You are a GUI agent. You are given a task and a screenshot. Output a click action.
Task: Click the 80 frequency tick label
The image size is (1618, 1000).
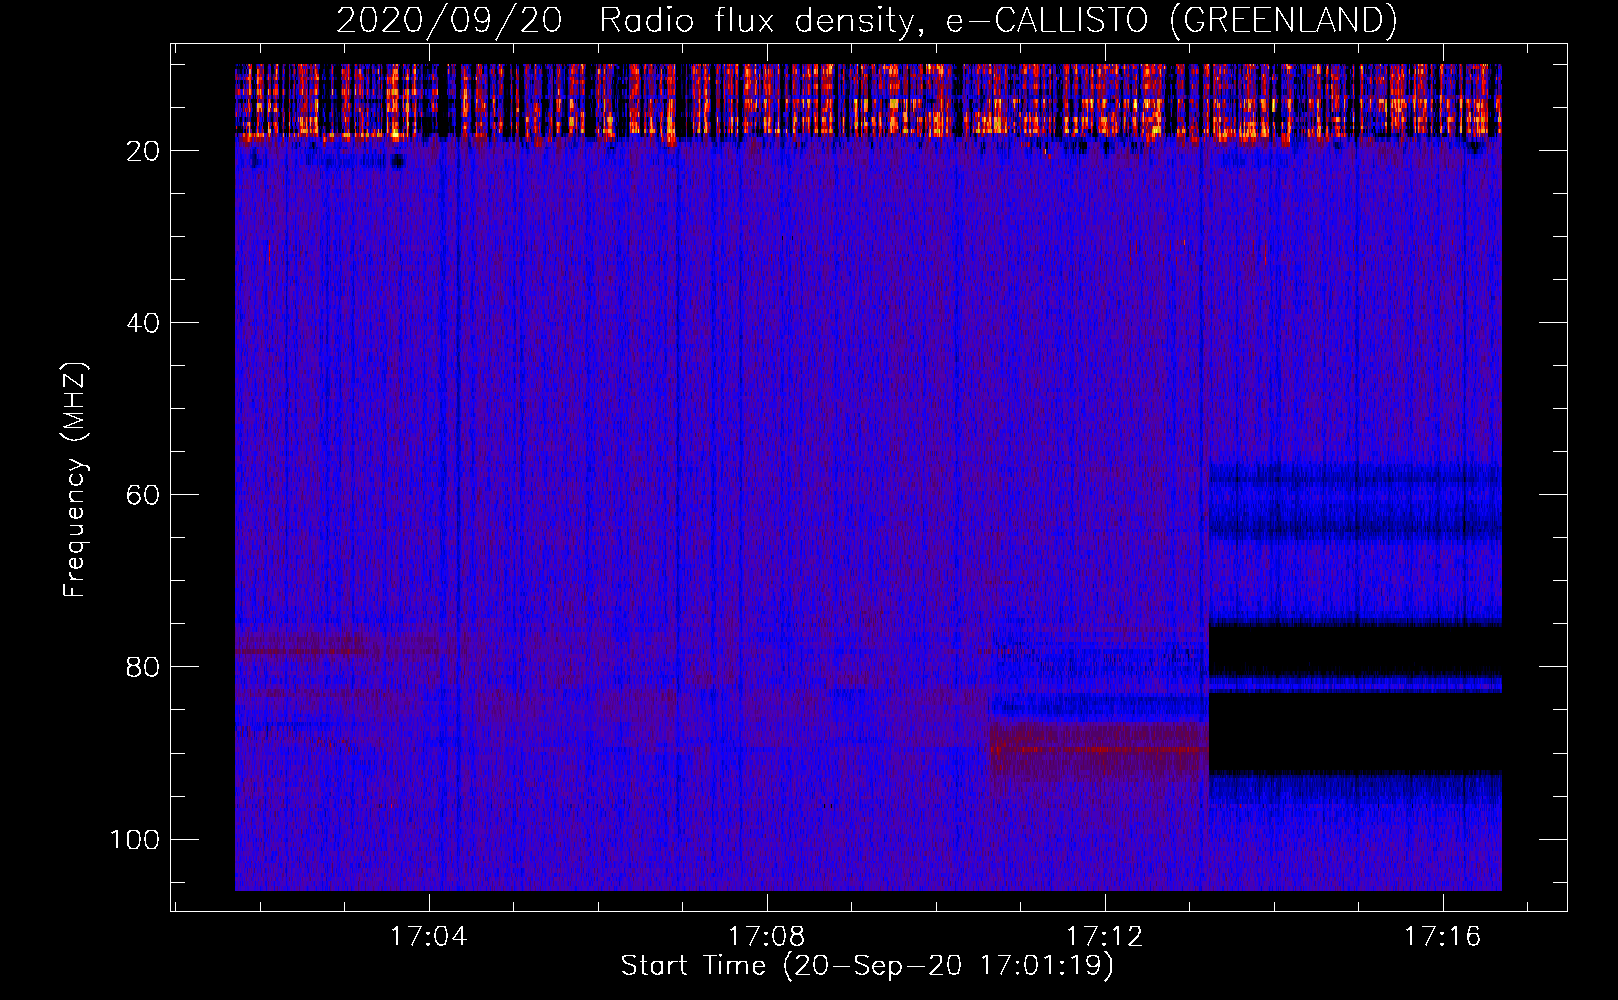tap(144, 667)
